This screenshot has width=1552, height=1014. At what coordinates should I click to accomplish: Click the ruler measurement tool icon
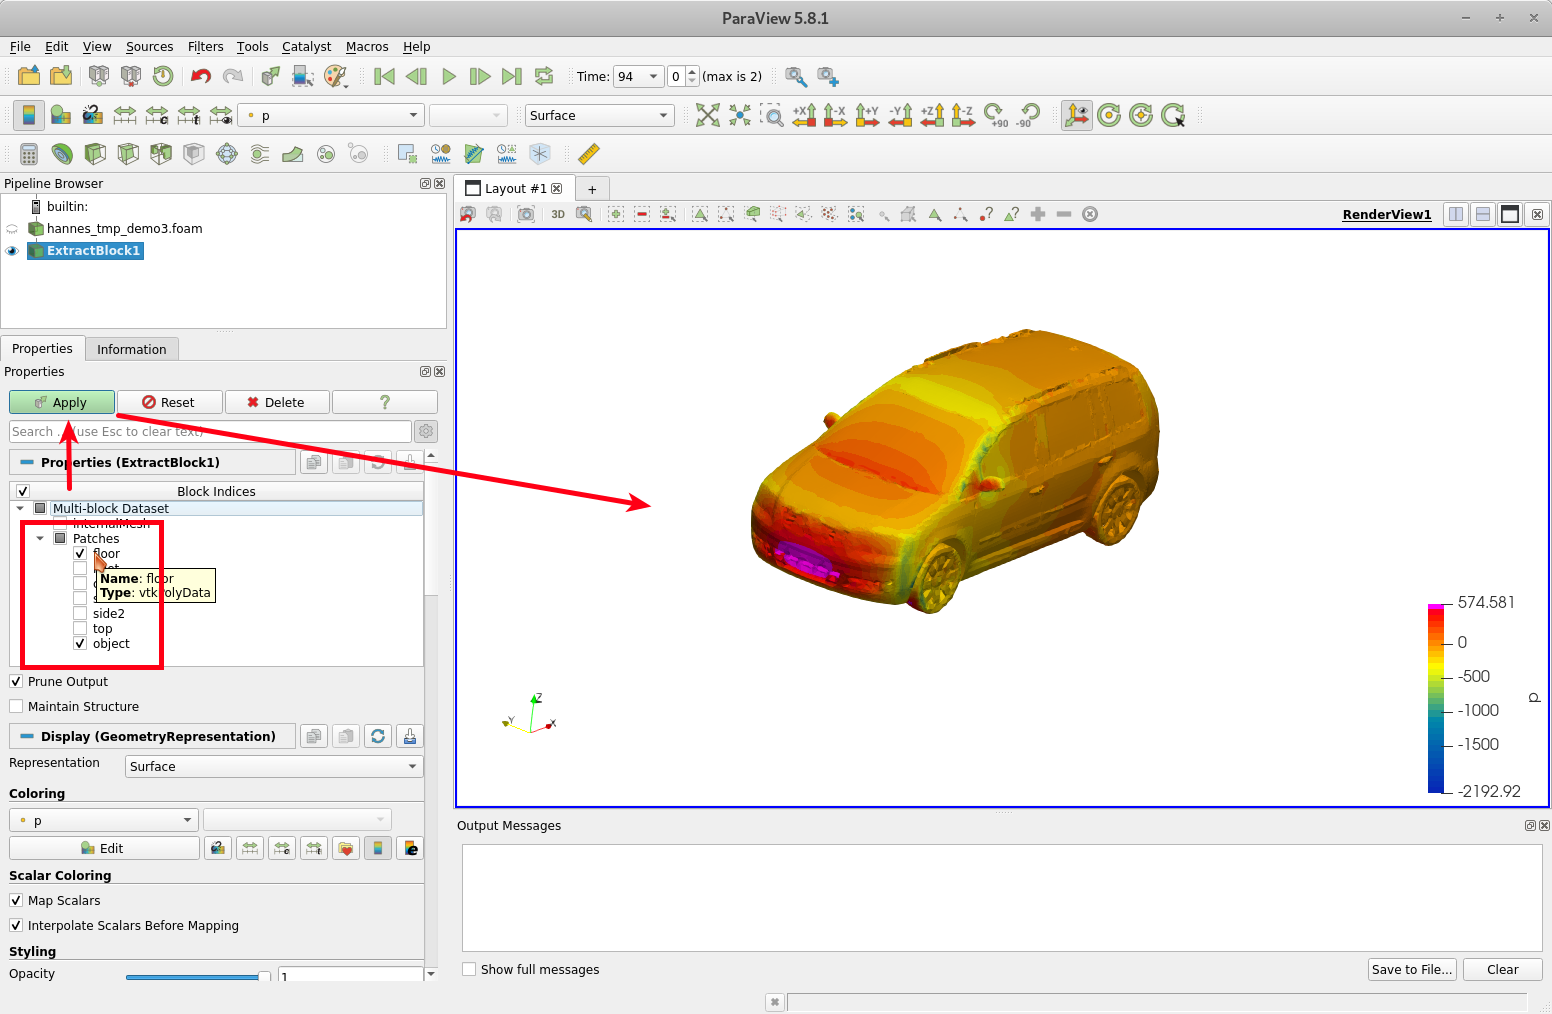pos(589,153)
